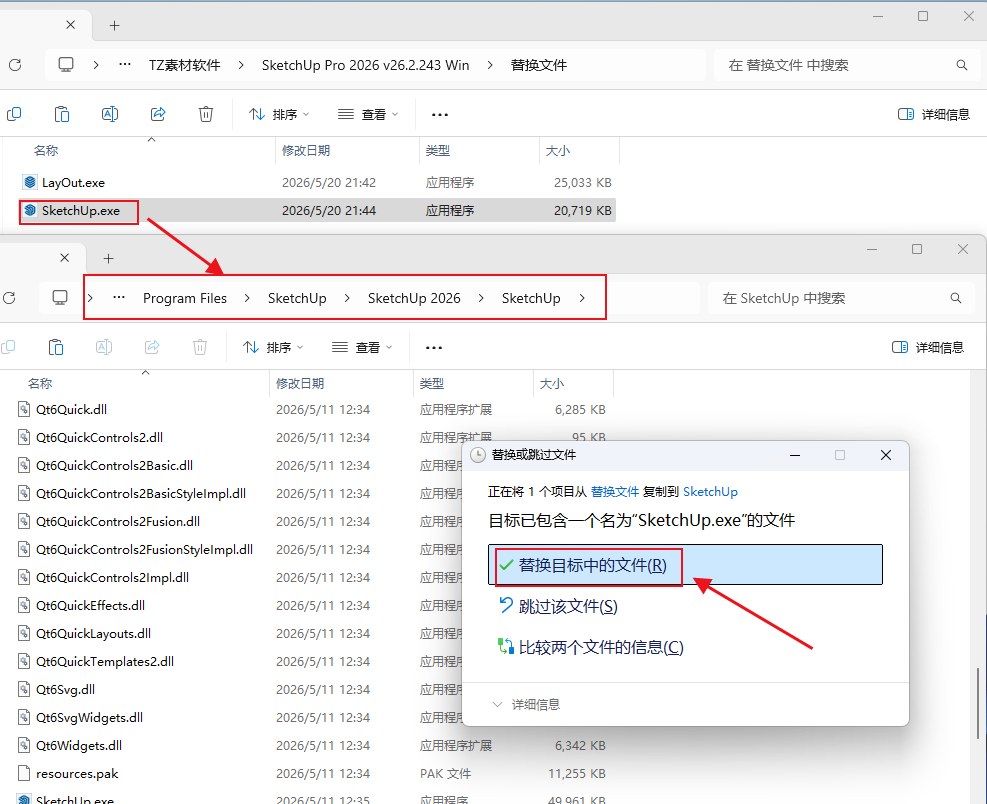Image resolution: width=987 pixels, height=804 pixels.
Task: Expand the chevron after TZ素材软件 breadcrumb
Action: coord(241,65)
